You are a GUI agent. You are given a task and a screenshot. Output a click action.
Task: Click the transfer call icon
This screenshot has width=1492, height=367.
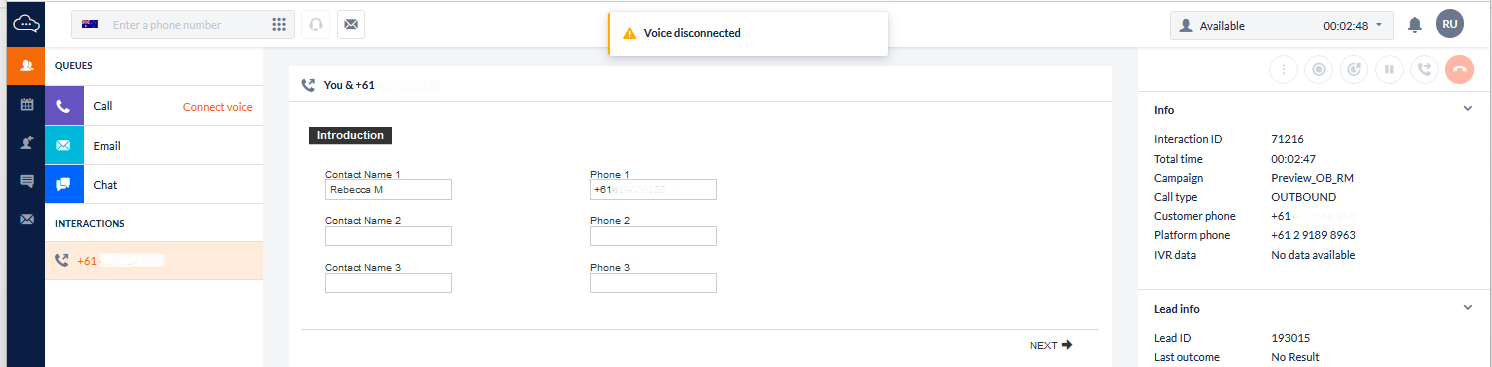click(x=1424, y=69)
